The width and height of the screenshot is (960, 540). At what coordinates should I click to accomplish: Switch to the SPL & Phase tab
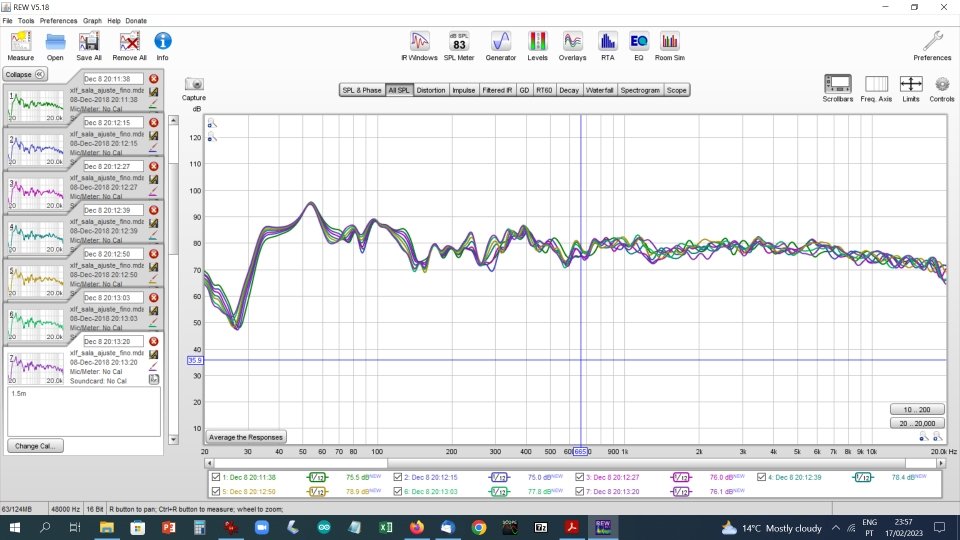pos(362,90)
